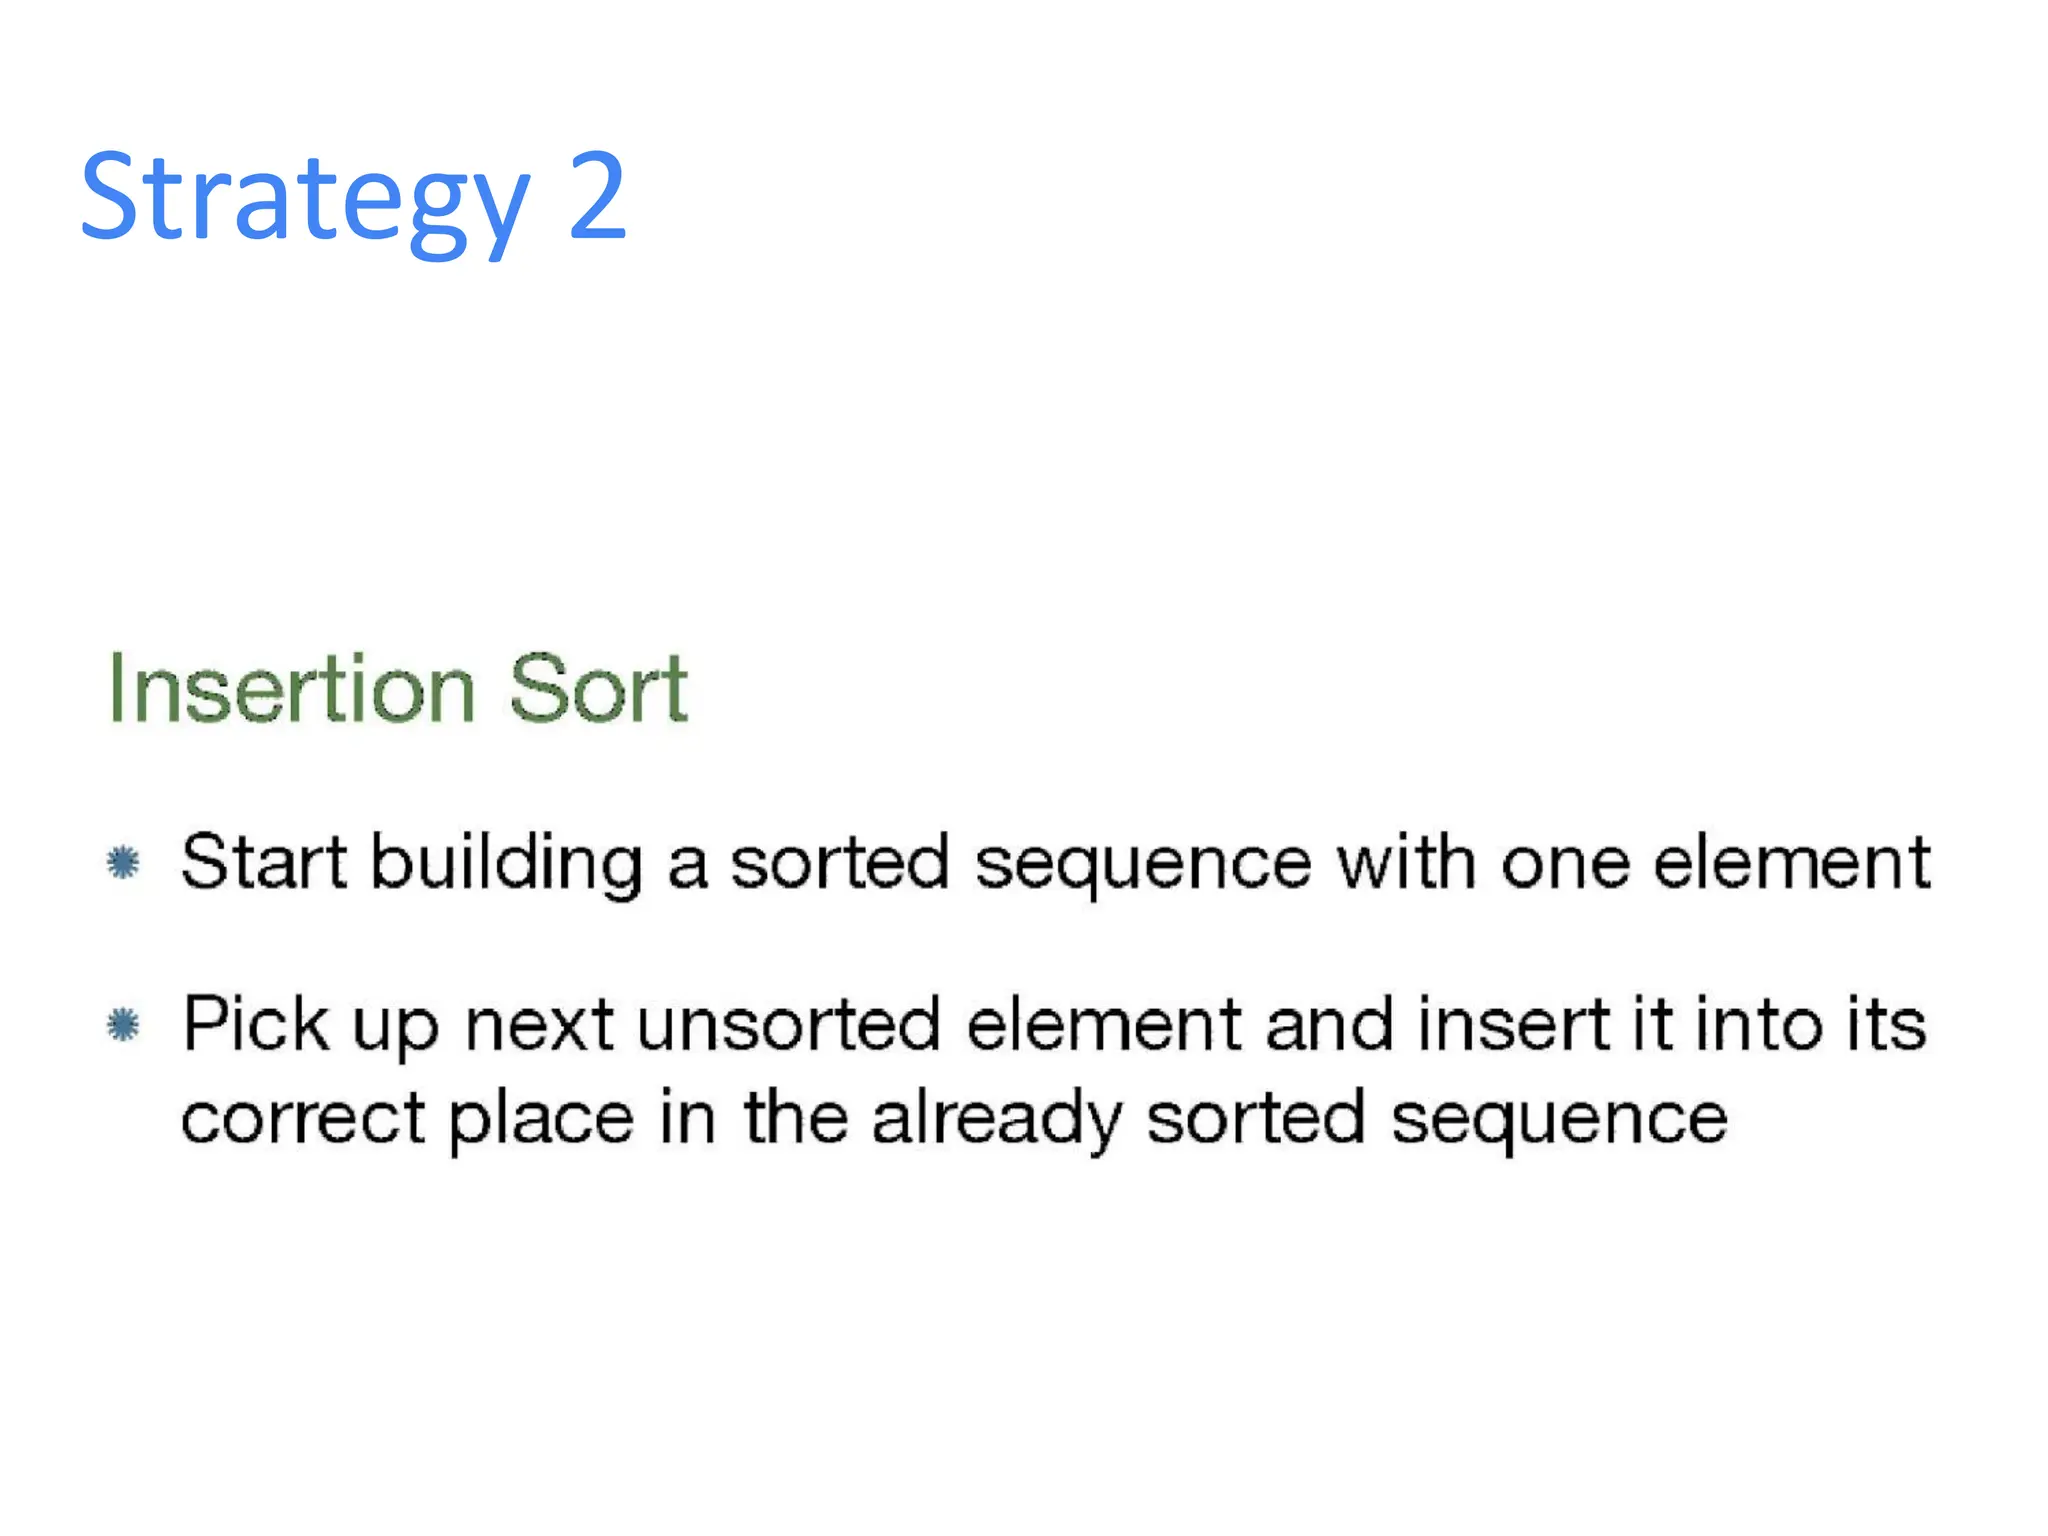The image size is (2048, 1536).
Task: Click the word "with" in first bullet
Action: point(1406,862)
